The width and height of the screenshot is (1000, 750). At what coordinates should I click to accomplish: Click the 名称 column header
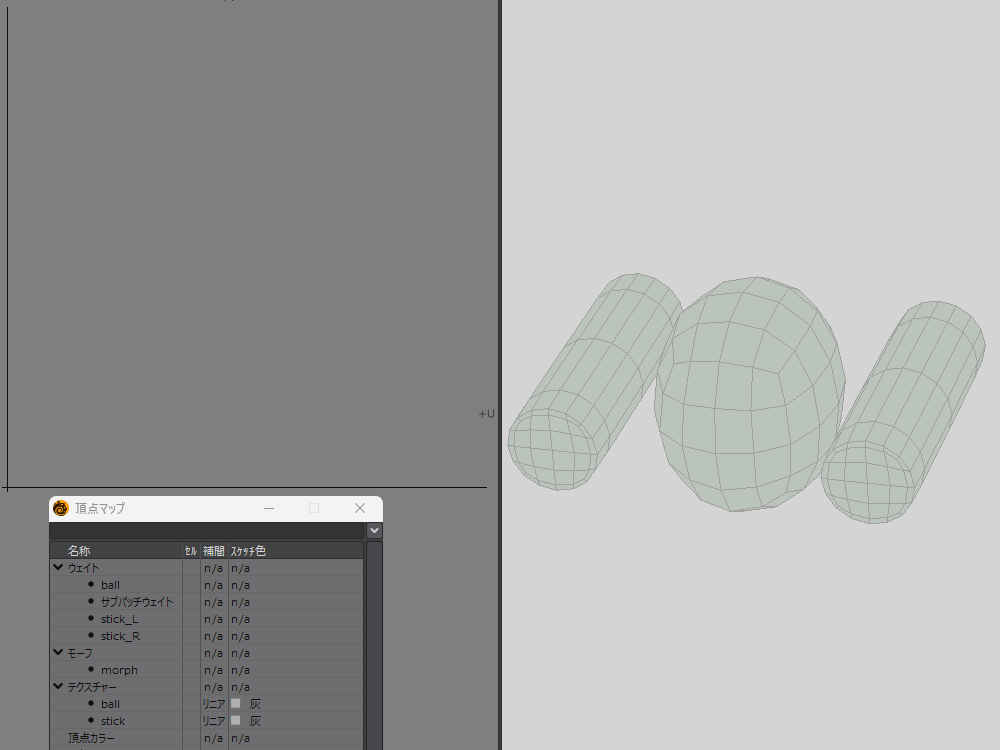[79, 551]
